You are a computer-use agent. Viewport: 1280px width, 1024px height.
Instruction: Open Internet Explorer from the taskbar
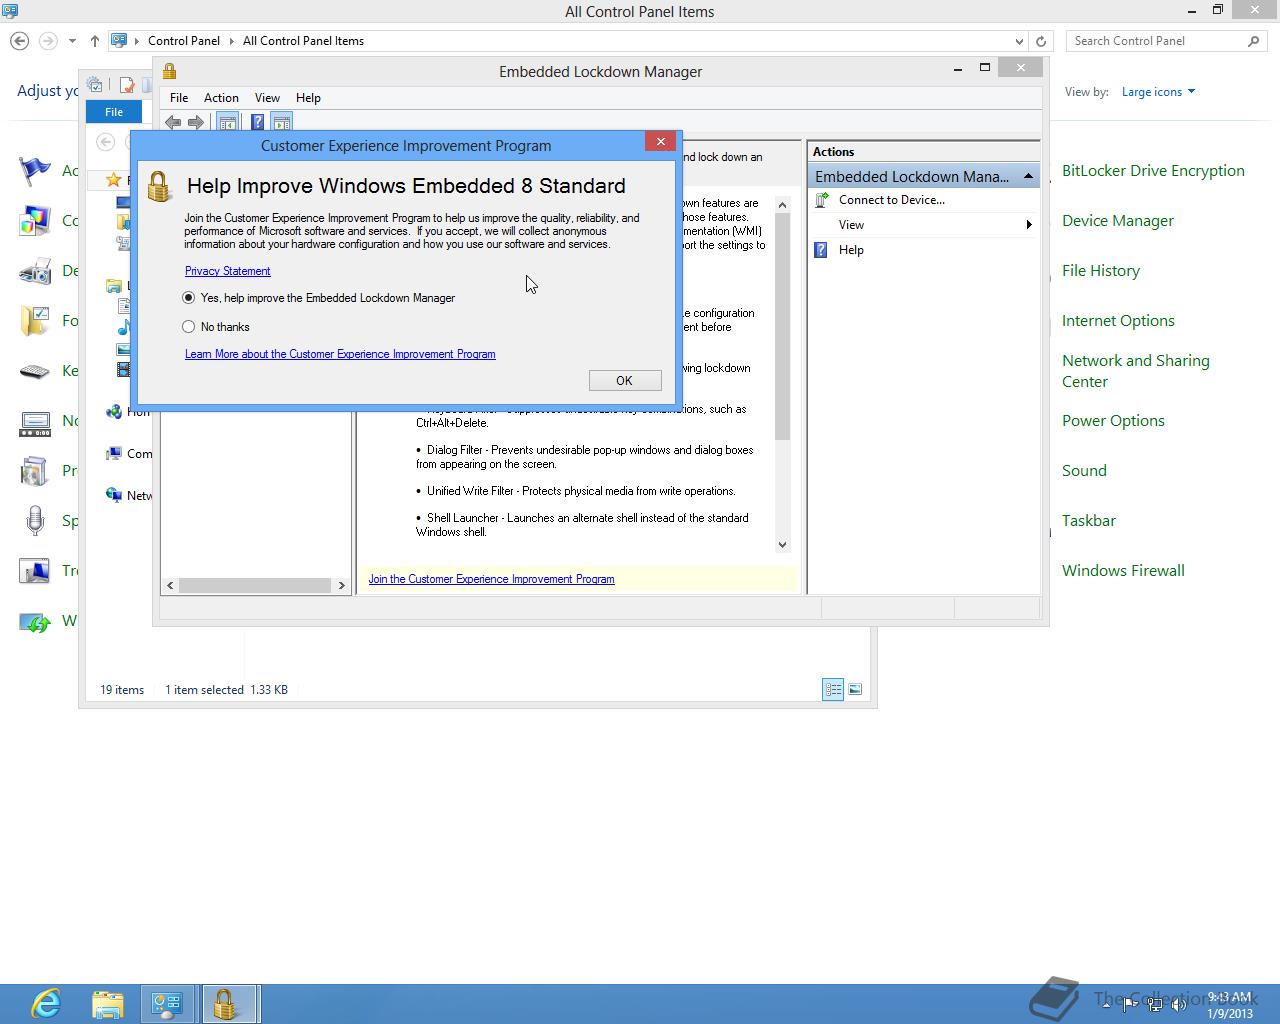46,1004
